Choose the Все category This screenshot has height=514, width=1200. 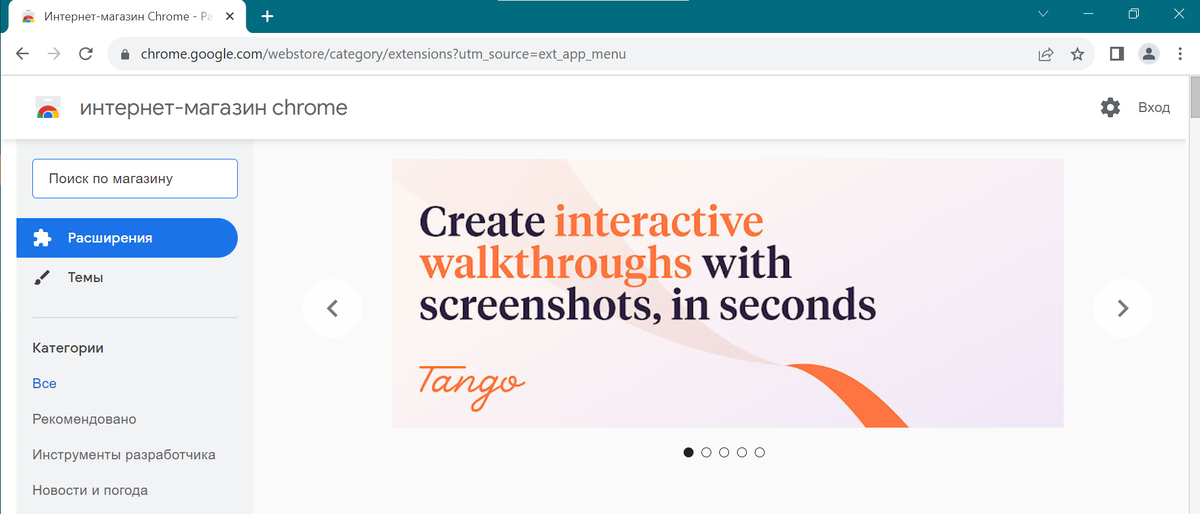(x=44, y=383)
